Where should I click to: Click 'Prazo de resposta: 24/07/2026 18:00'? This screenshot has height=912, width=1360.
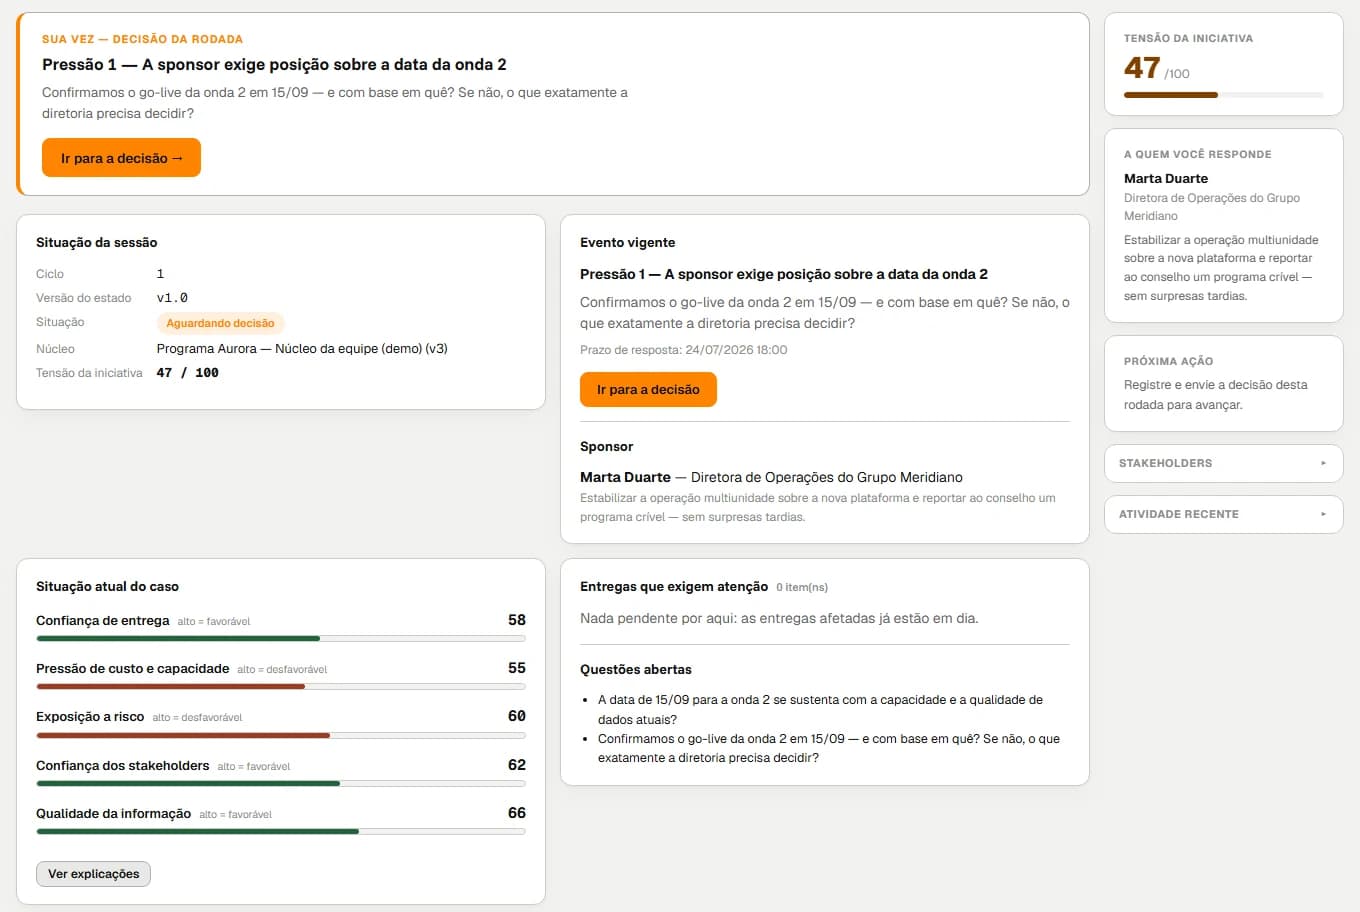pyautogui.click(x=683, y=350)
